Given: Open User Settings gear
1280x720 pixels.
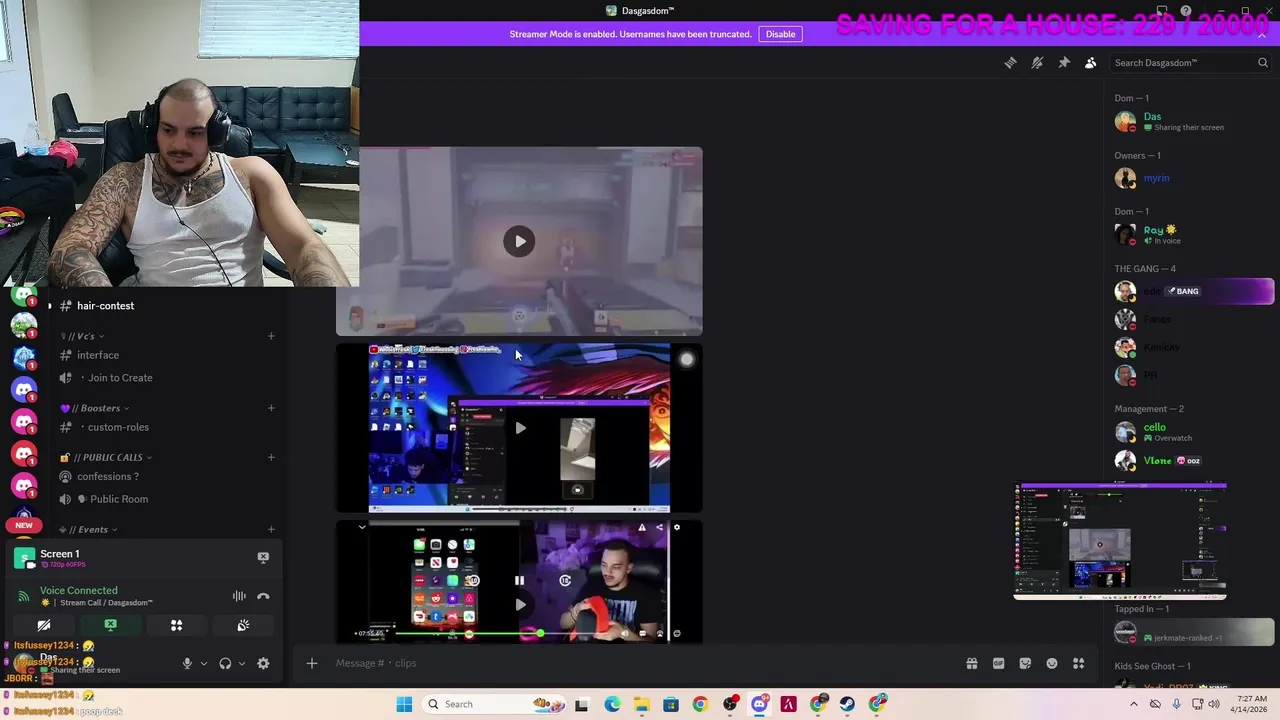Looking at the screenshot, I should click(263, 663).
